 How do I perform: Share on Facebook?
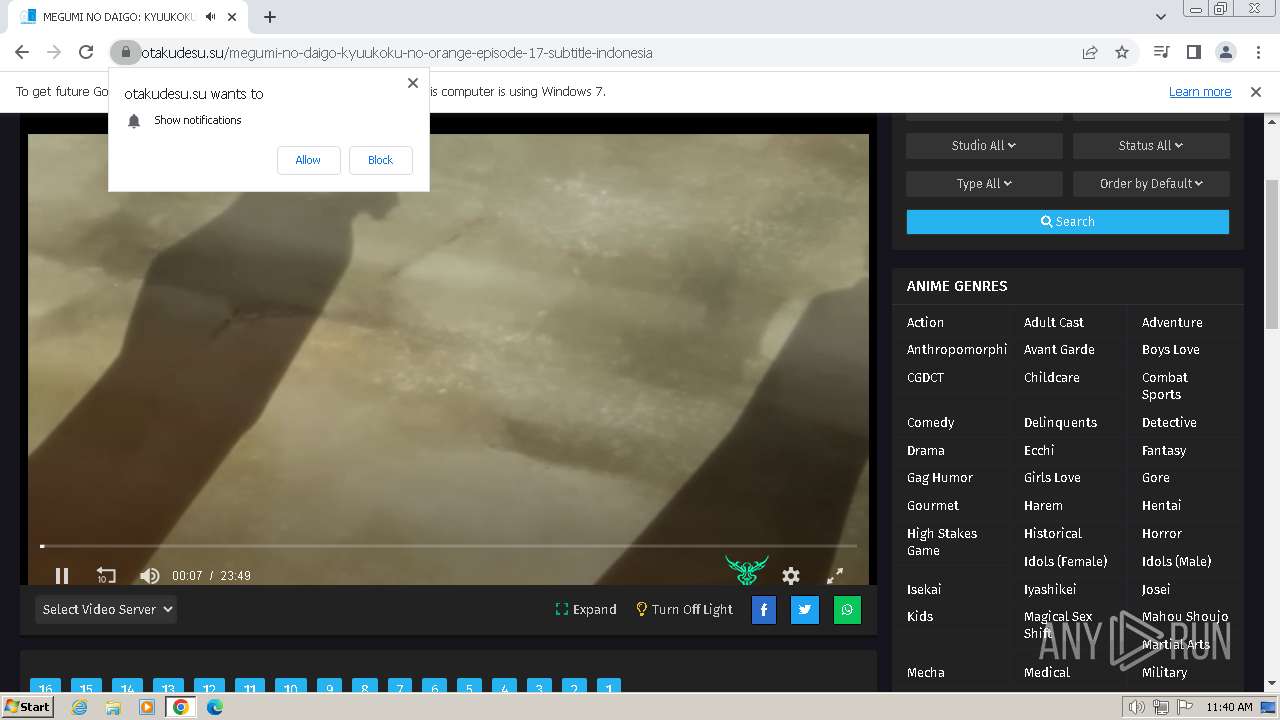point(764,610)
